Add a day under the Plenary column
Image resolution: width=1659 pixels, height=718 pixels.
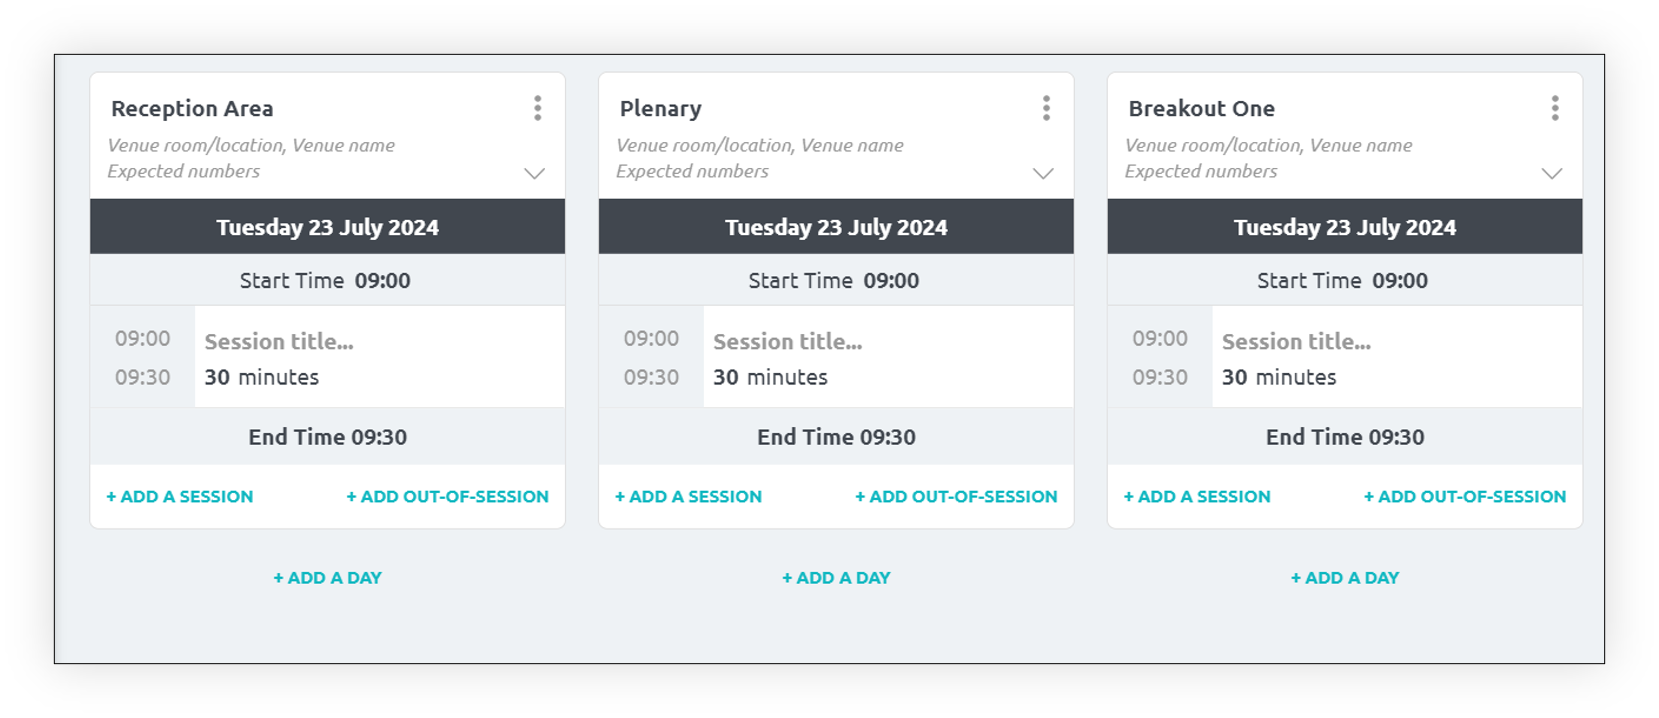[x=836, y=578]
